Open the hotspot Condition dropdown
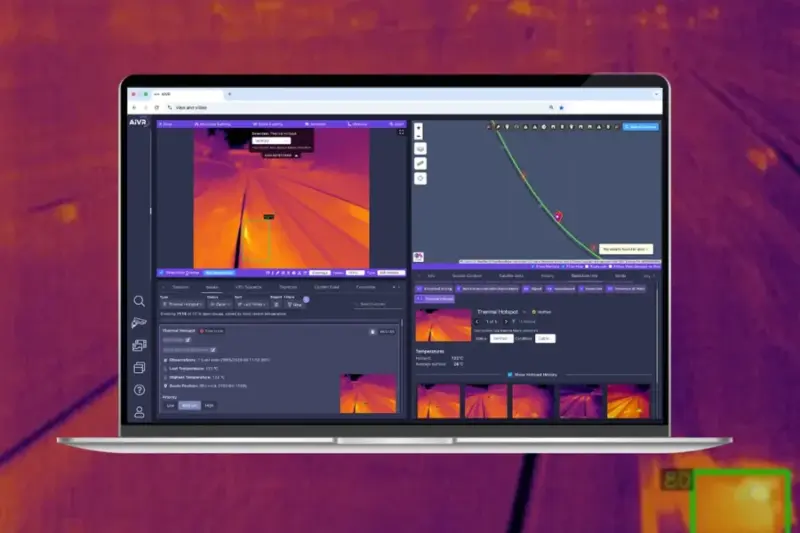 tap(544, 339)
